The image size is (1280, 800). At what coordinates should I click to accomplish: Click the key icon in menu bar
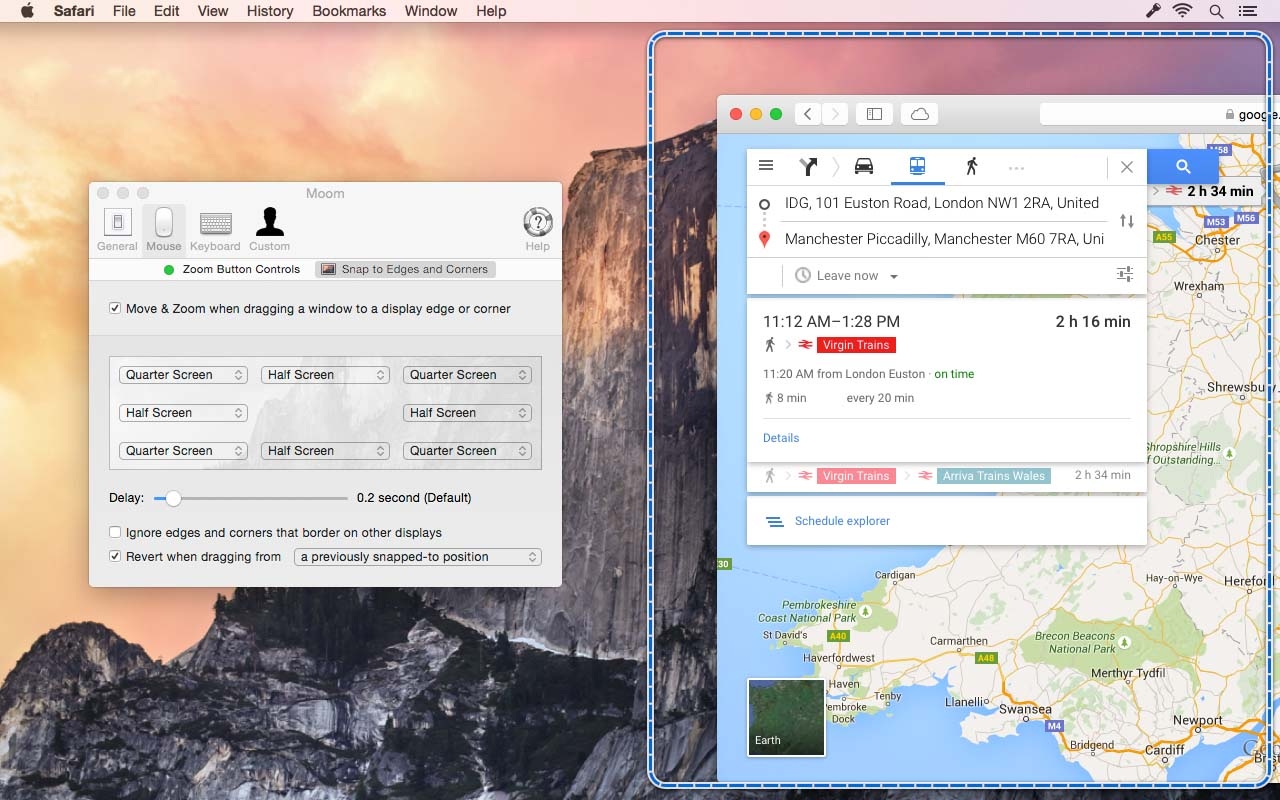tap(1152, 11)
